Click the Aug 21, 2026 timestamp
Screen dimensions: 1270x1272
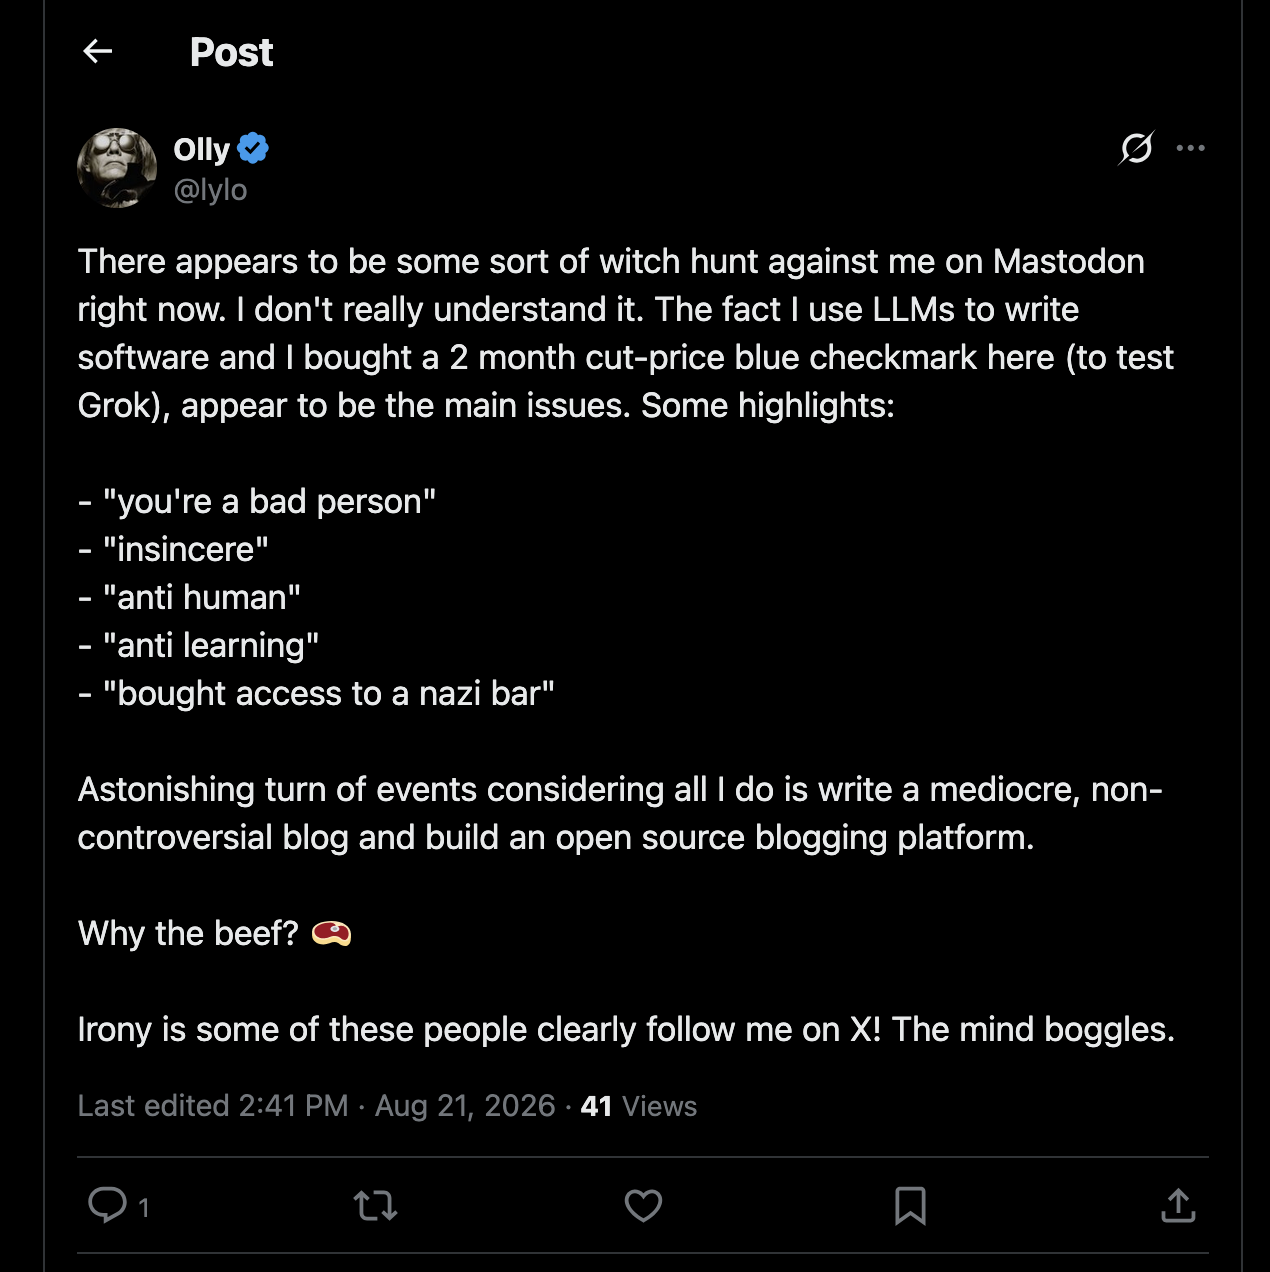(x=465, y=1106)
